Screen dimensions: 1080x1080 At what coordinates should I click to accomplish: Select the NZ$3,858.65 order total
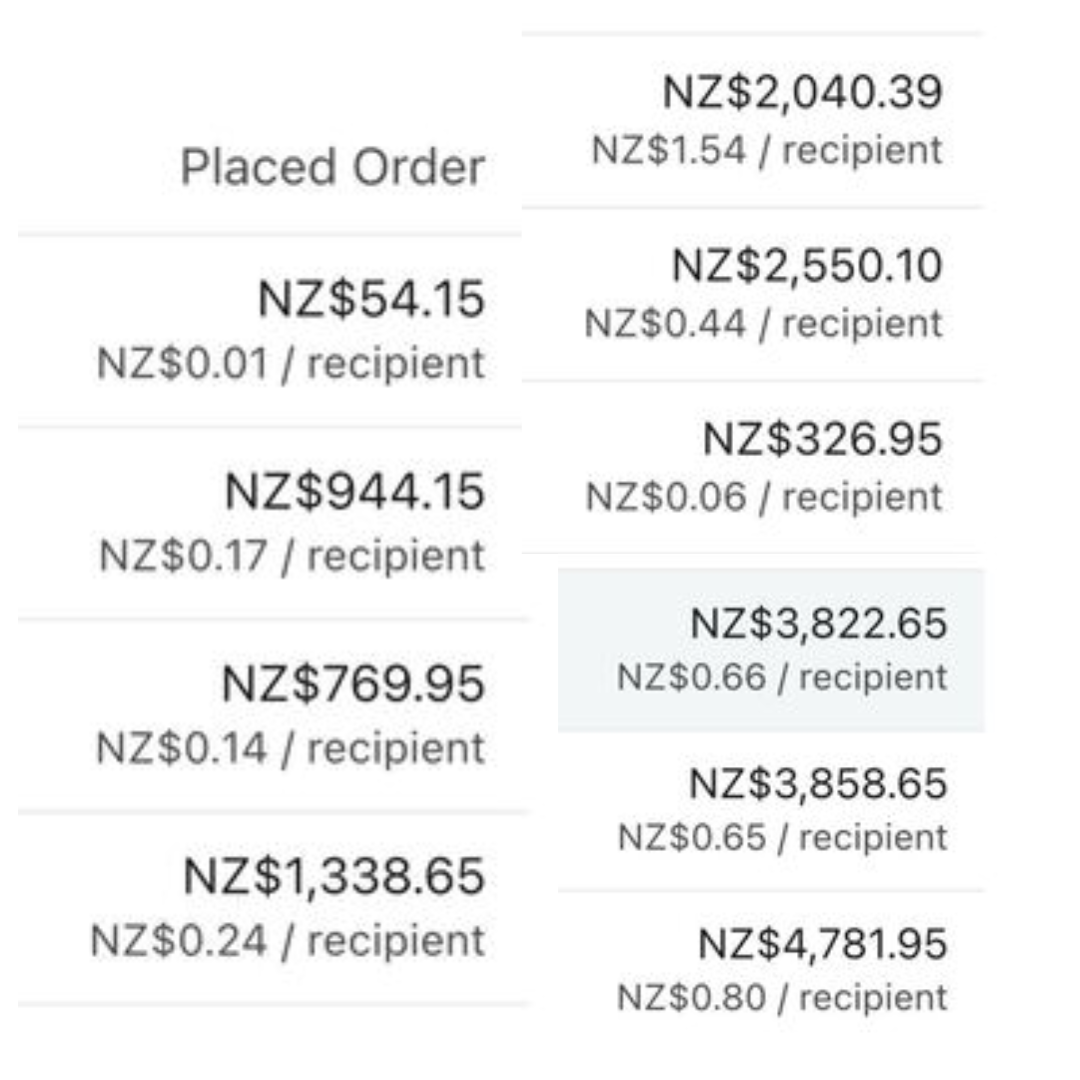(817, 784)
